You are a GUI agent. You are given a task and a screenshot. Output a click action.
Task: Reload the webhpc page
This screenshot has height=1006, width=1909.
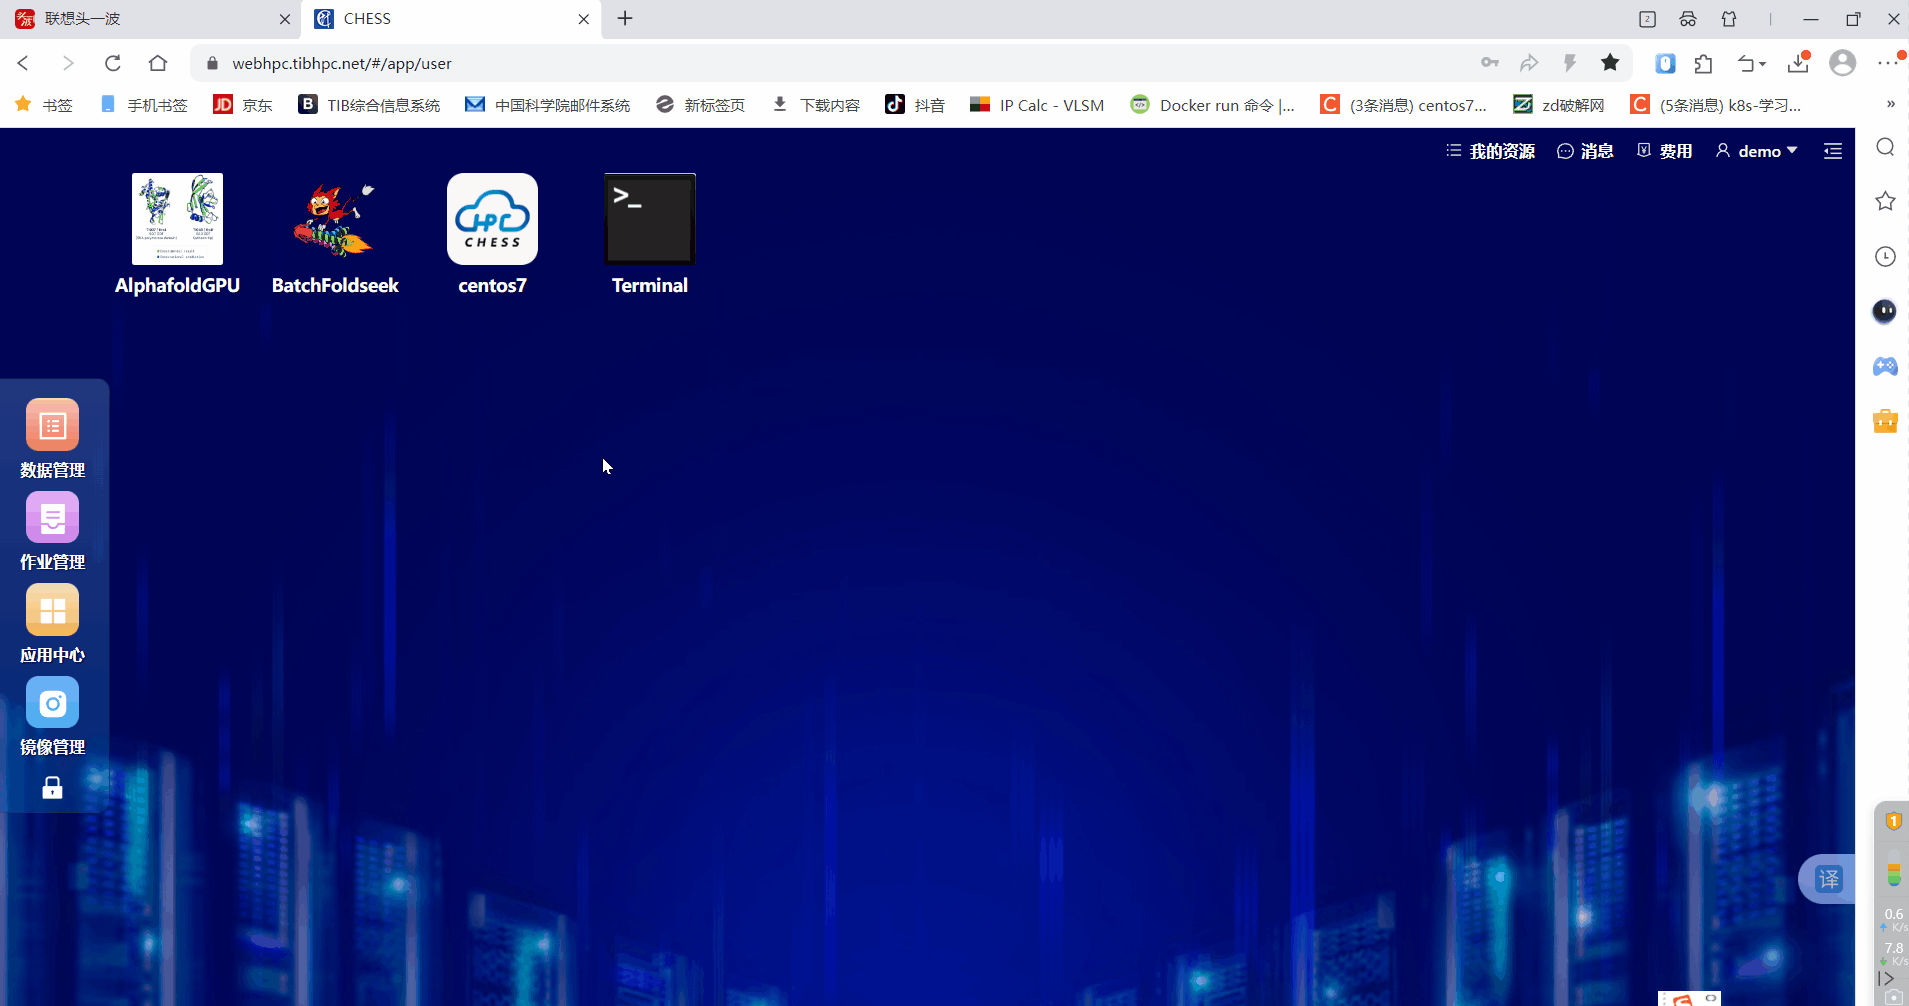113,63
